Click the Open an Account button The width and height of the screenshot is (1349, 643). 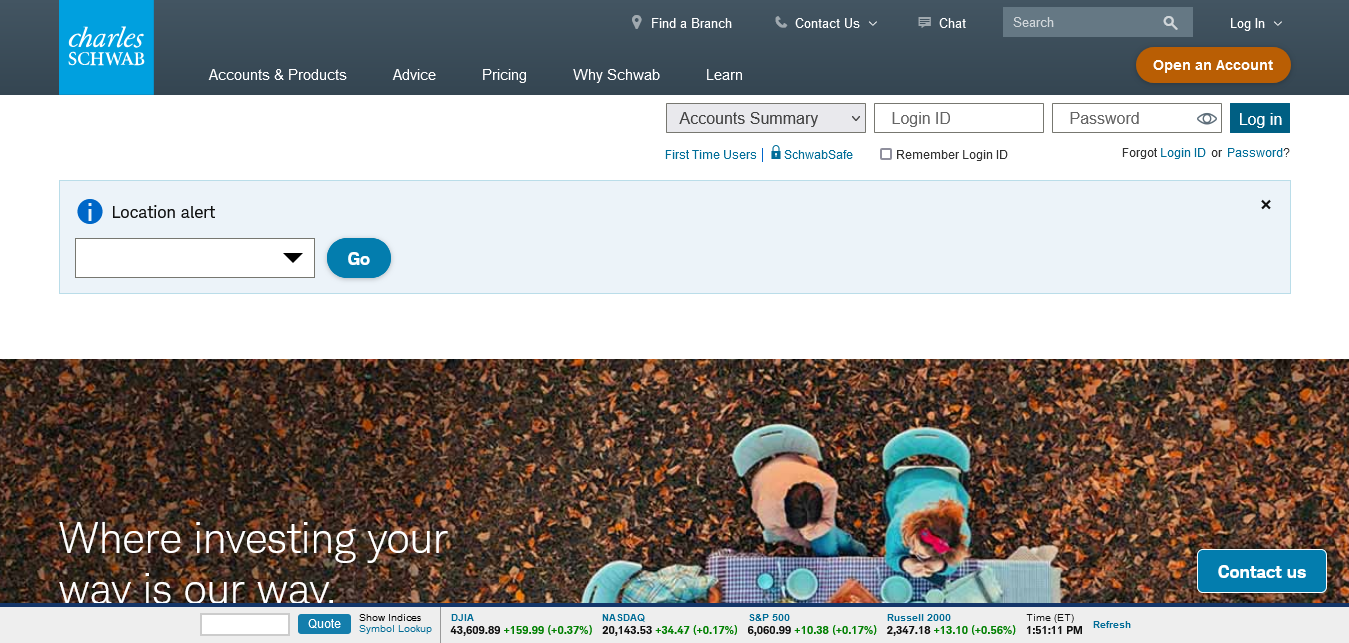coord(1213,65)
